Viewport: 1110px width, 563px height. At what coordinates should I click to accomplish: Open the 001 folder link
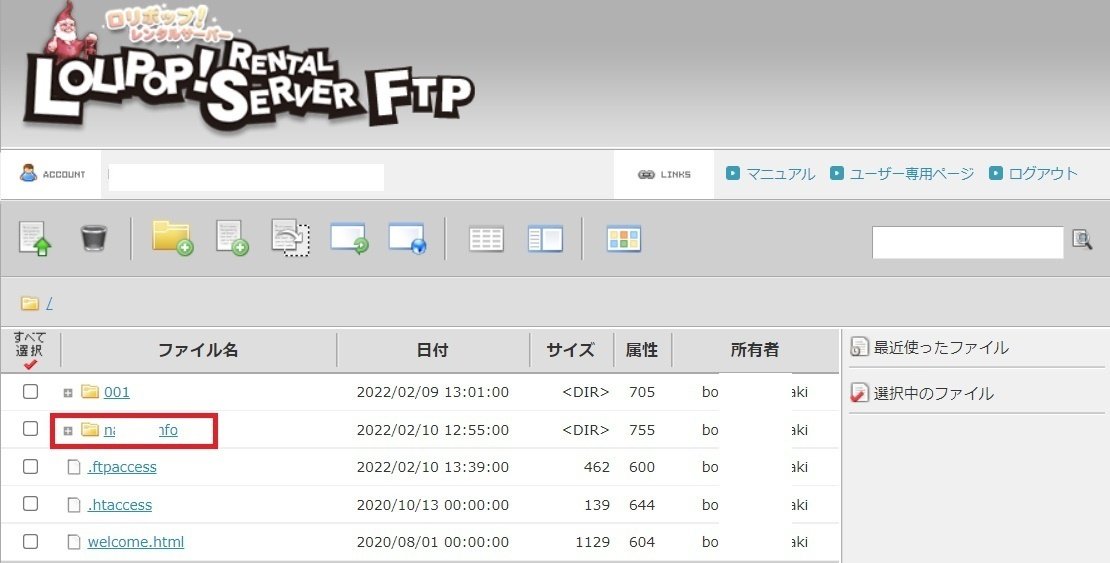pos(117,392)
